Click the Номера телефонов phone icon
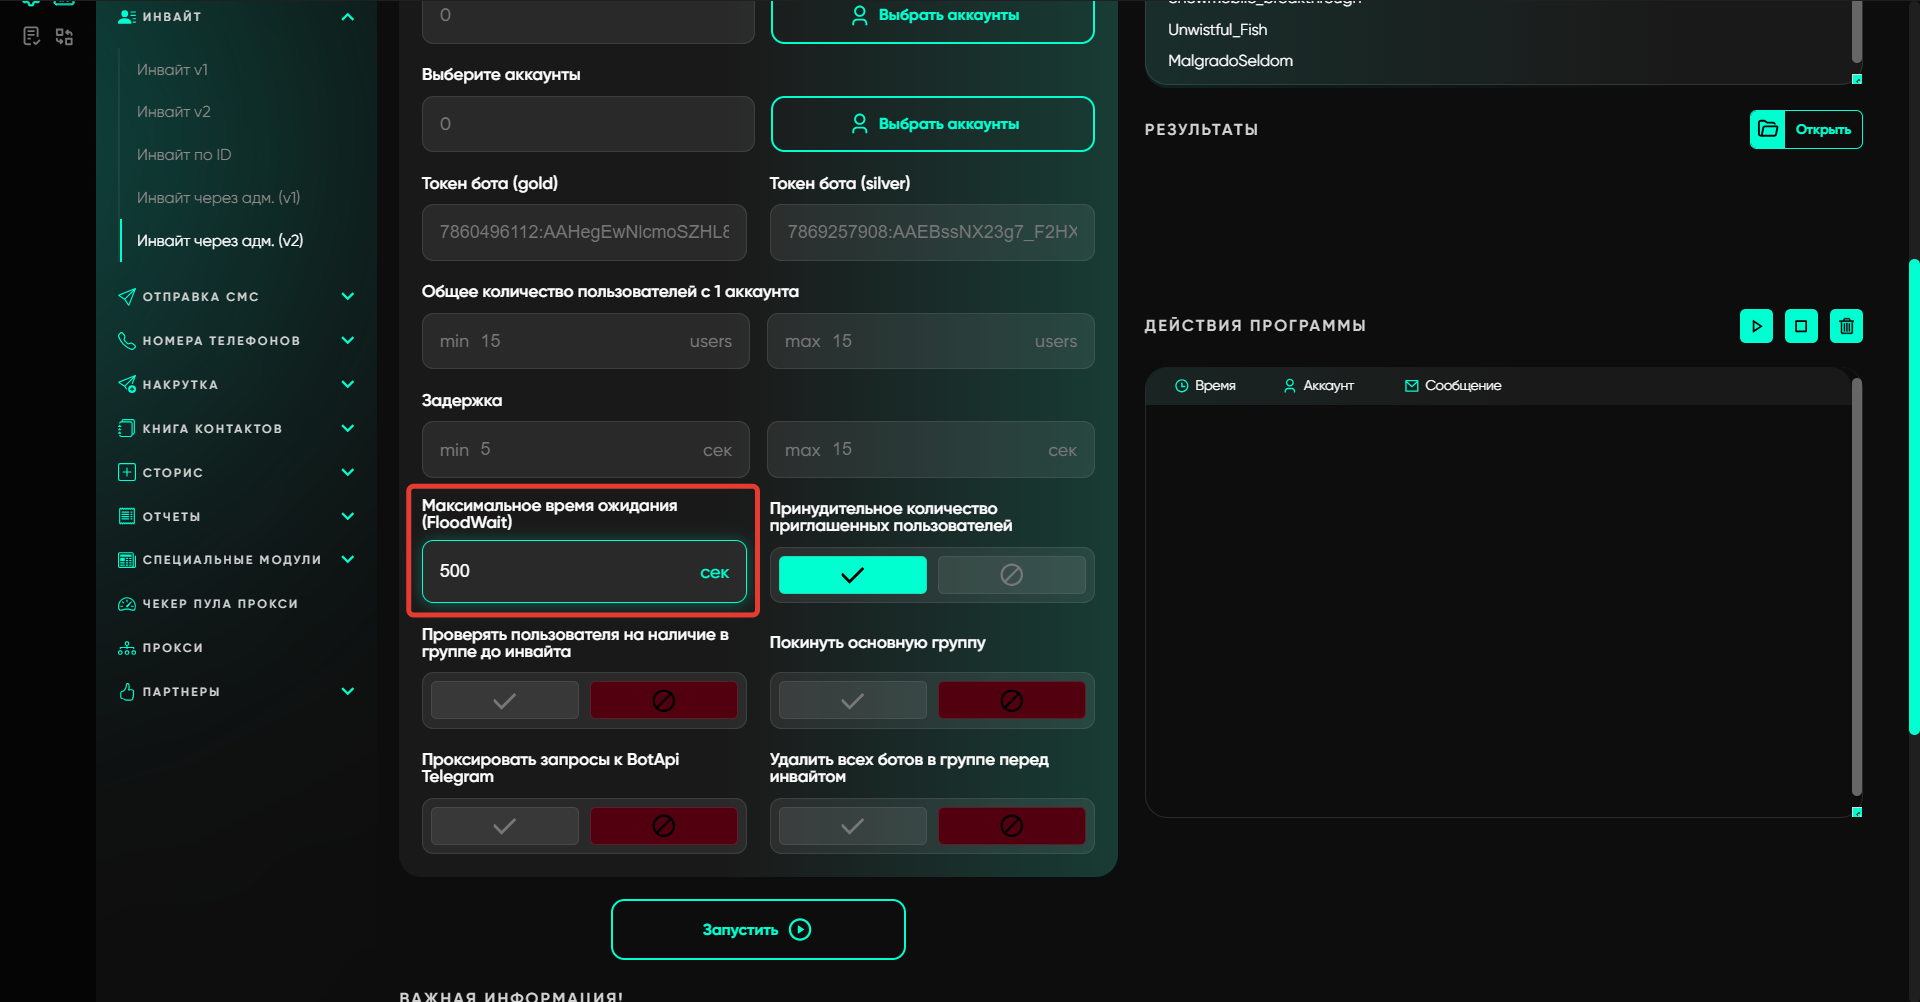This screenshot has height=1002, width=1920. pos(127,340)
